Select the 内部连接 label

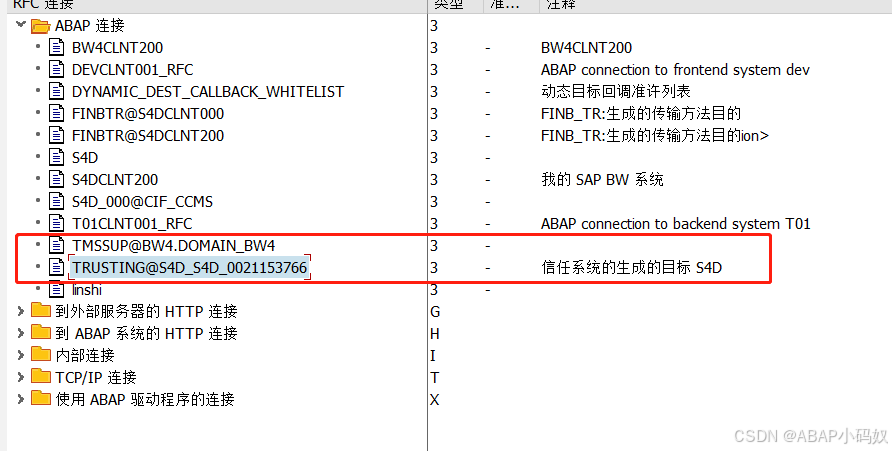click(x=85, y=355)
